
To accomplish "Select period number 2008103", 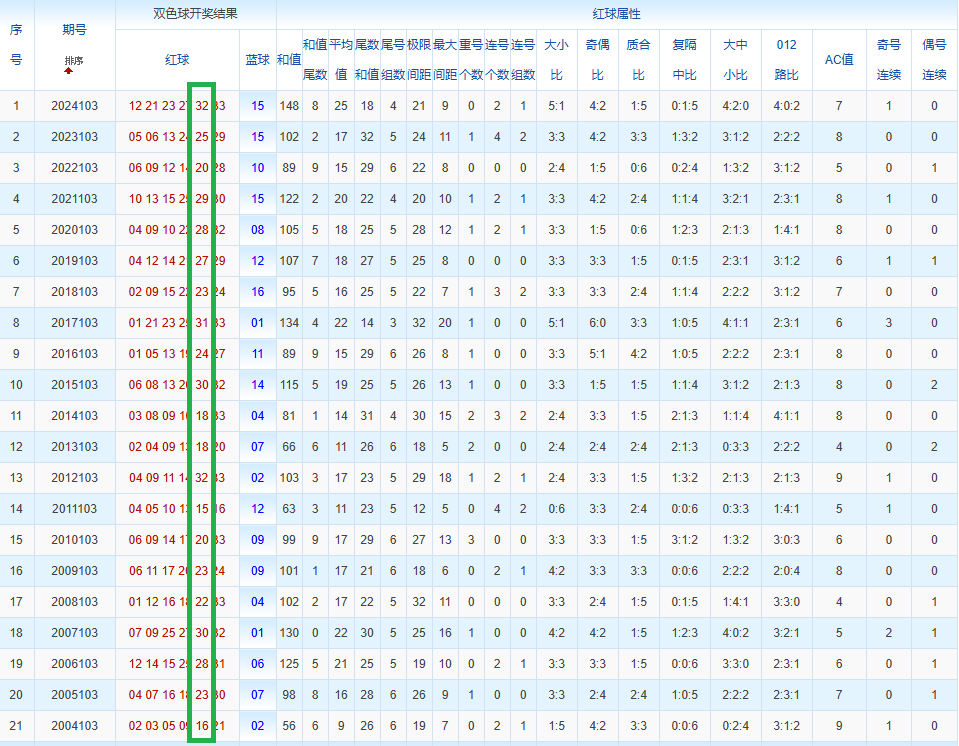I will coord(75,602).
